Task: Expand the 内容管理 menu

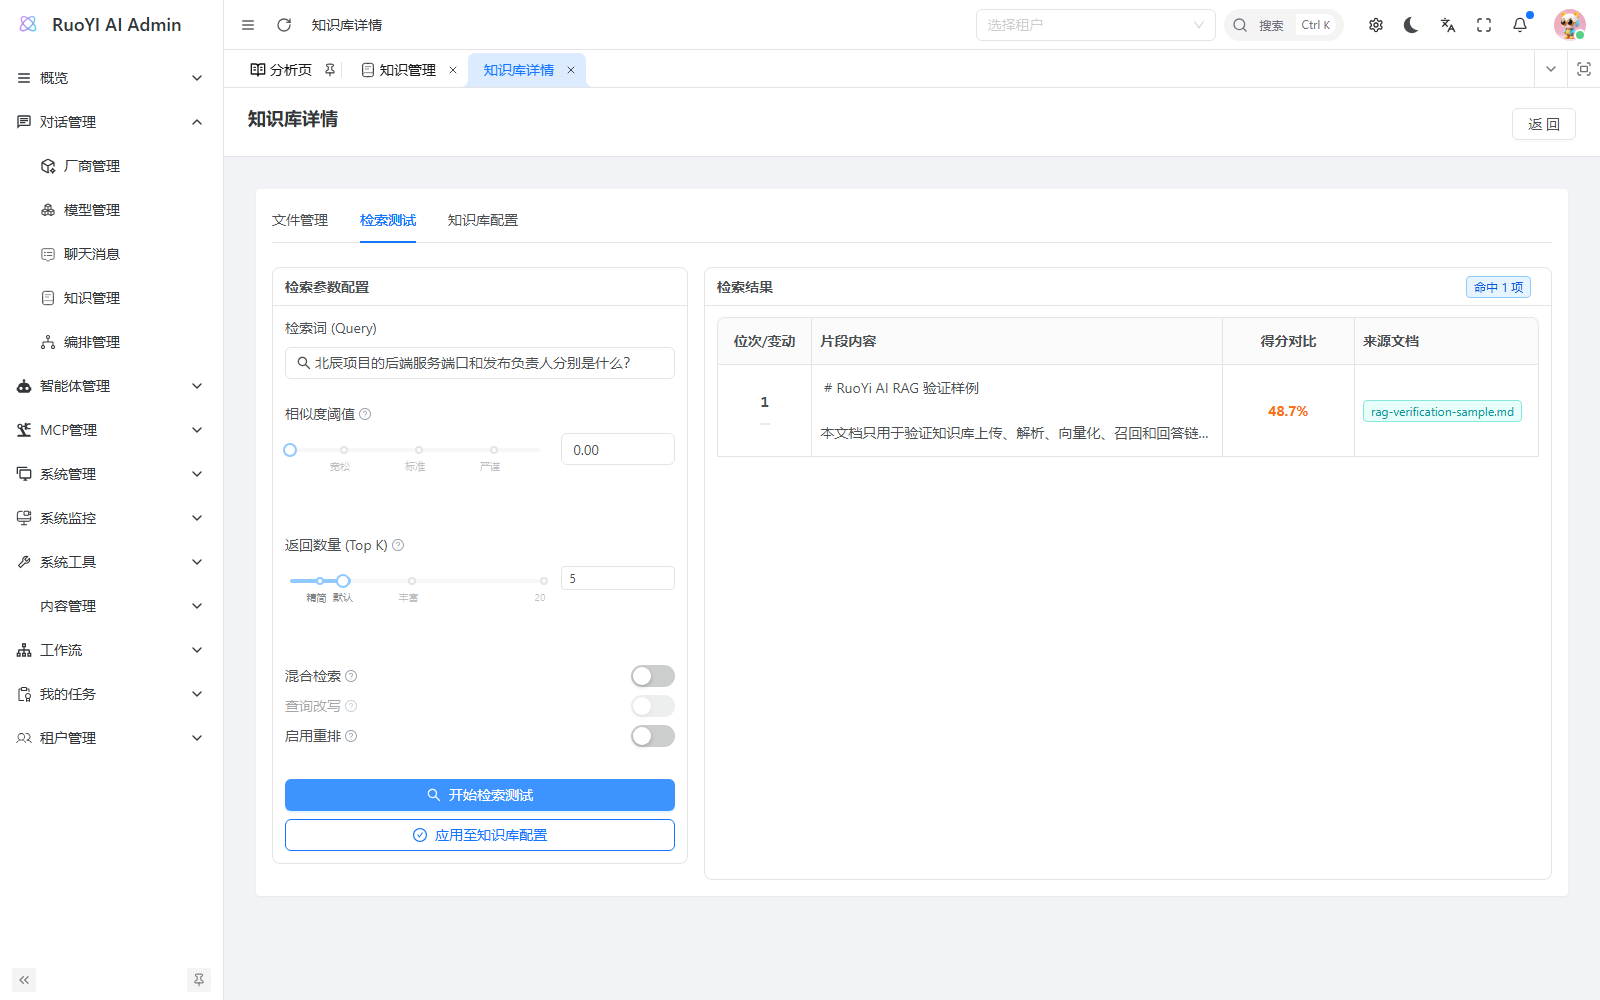Action: tap(111, 606)
